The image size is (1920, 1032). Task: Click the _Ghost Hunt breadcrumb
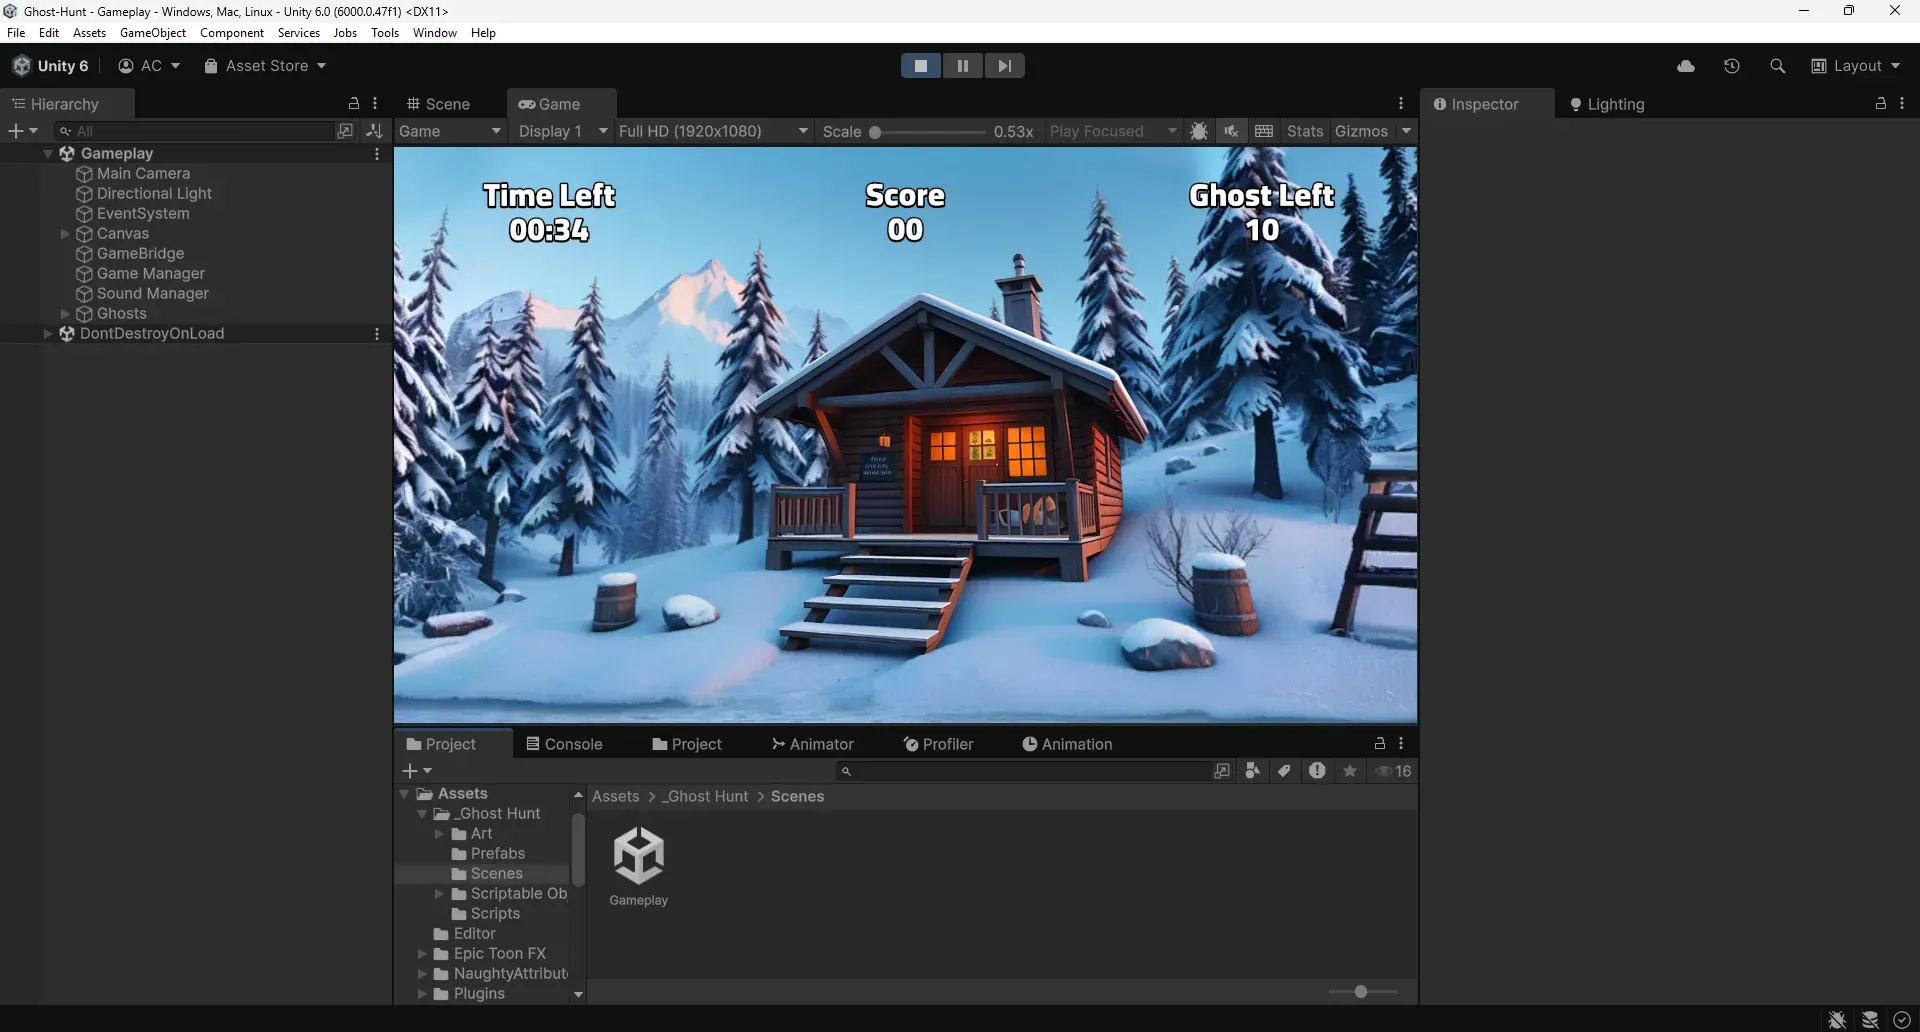point(705,797)
